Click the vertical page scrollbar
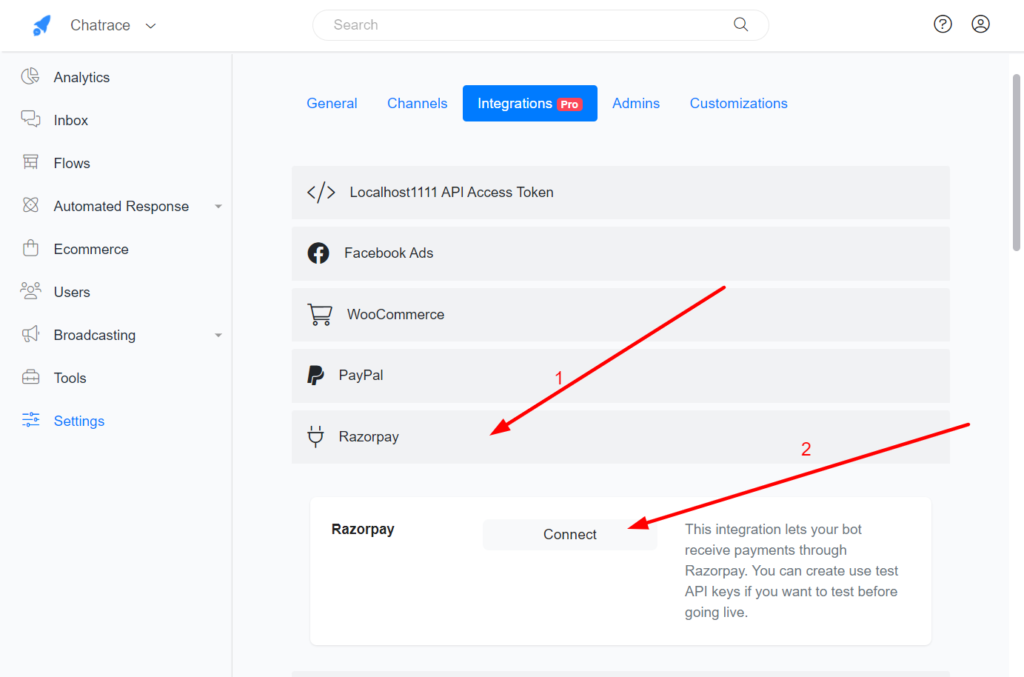 [x=1016, y=162]
